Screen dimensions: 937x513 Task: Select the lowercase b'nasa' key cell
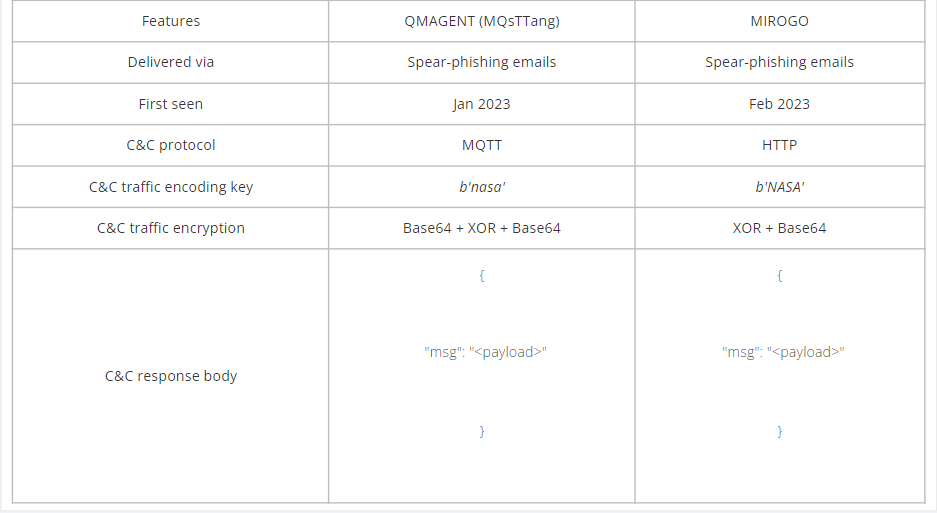(482, 187)
